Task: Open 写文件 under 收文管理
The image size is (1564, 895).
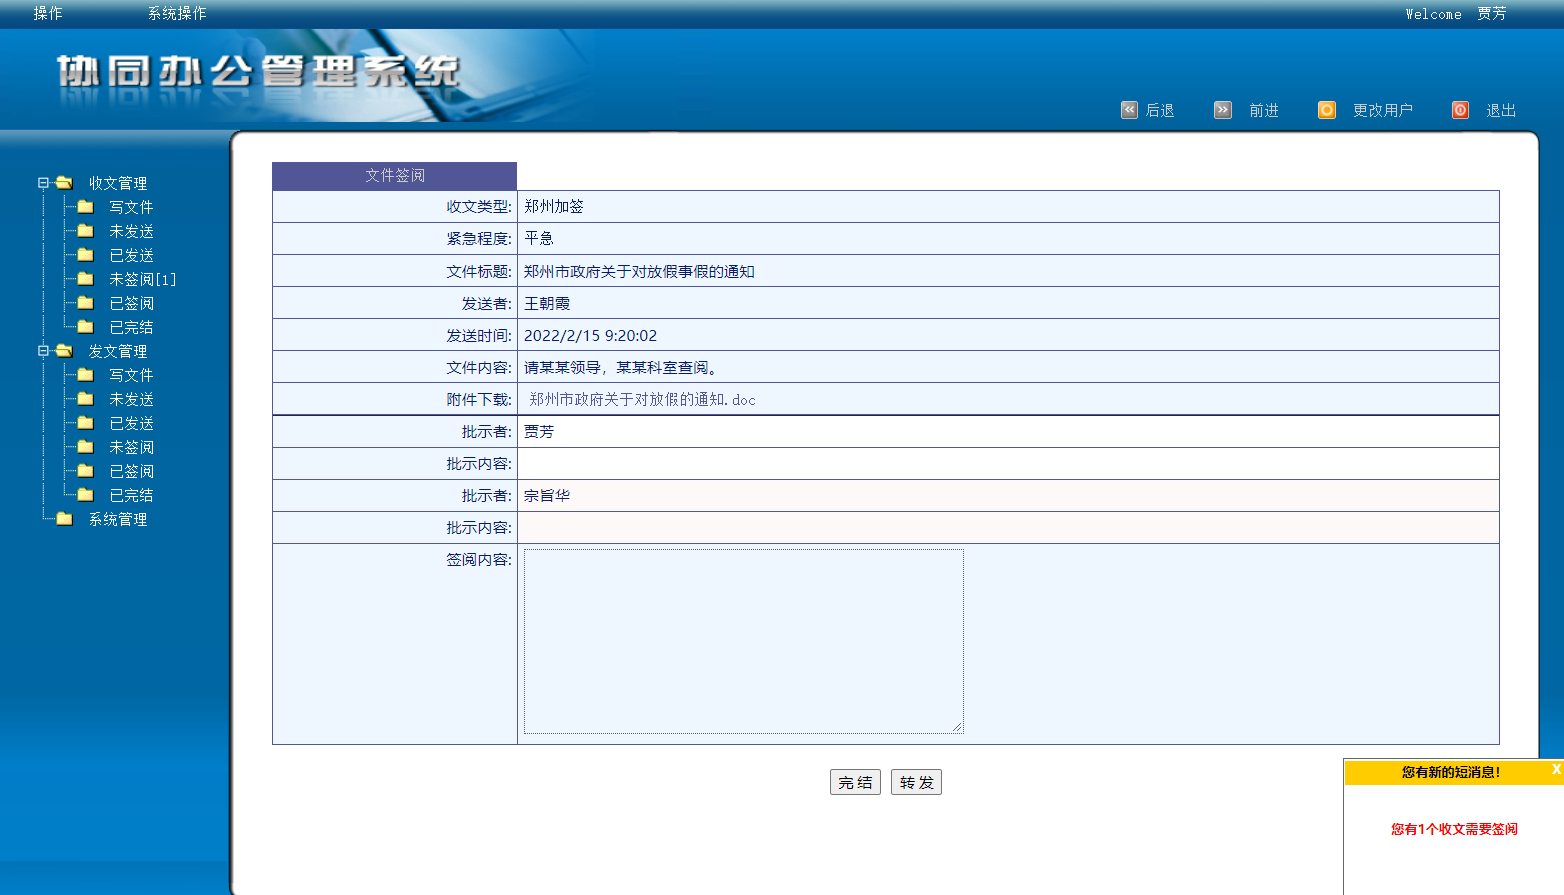Action: point(131,207)
